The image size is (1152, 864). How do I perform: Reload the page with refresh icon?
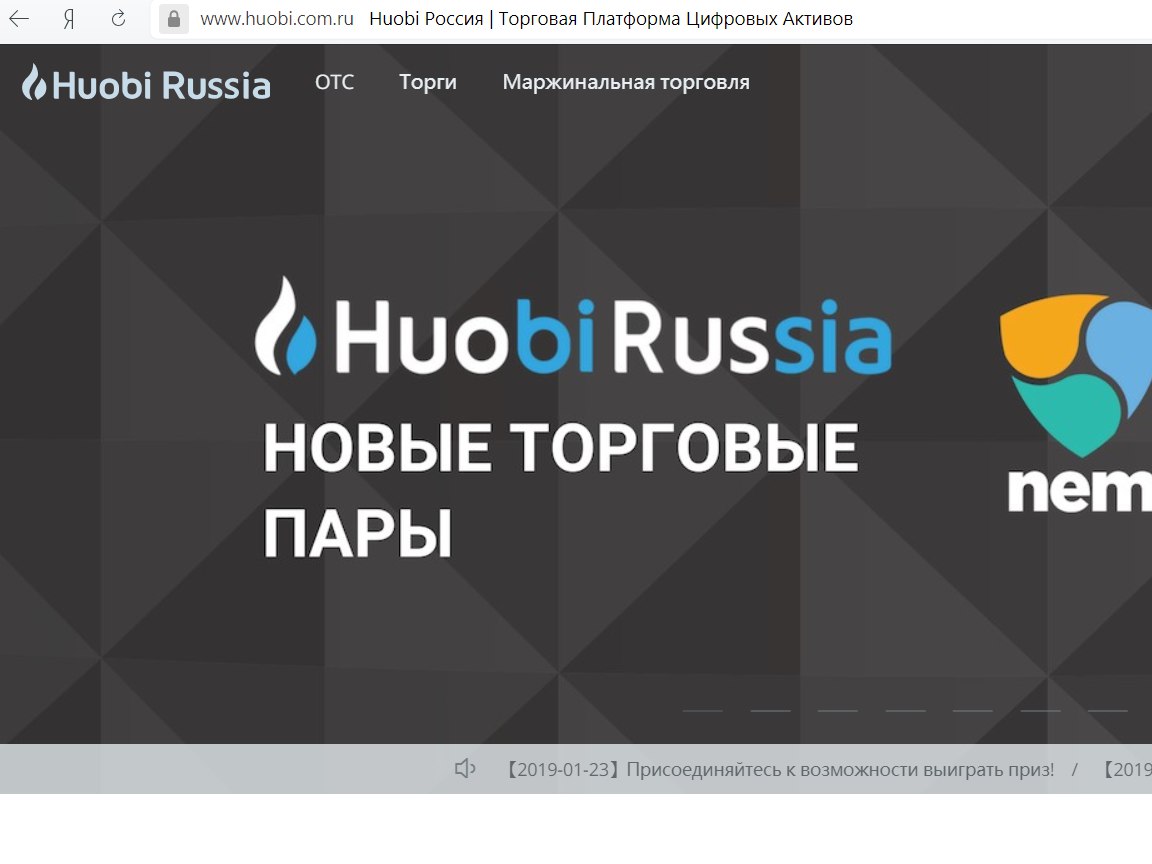pos(118,18)
